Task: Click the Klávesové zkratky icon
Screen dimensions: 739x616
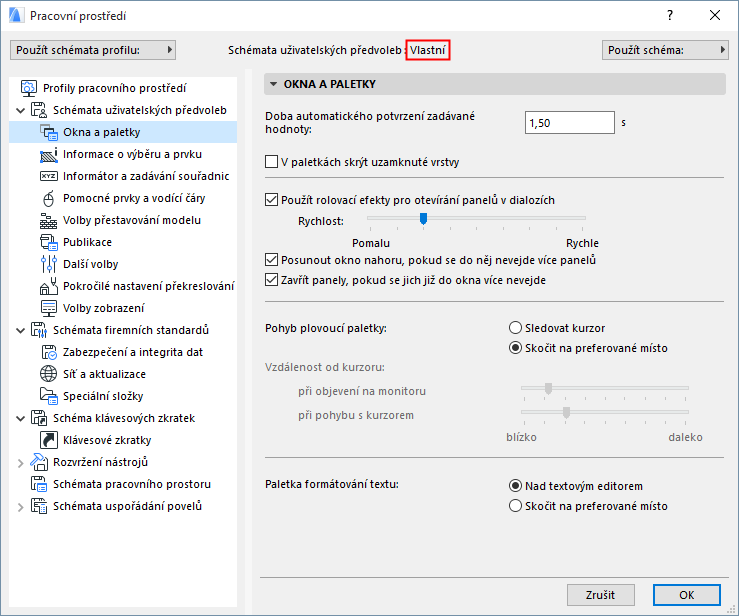Action: (50, 440)
